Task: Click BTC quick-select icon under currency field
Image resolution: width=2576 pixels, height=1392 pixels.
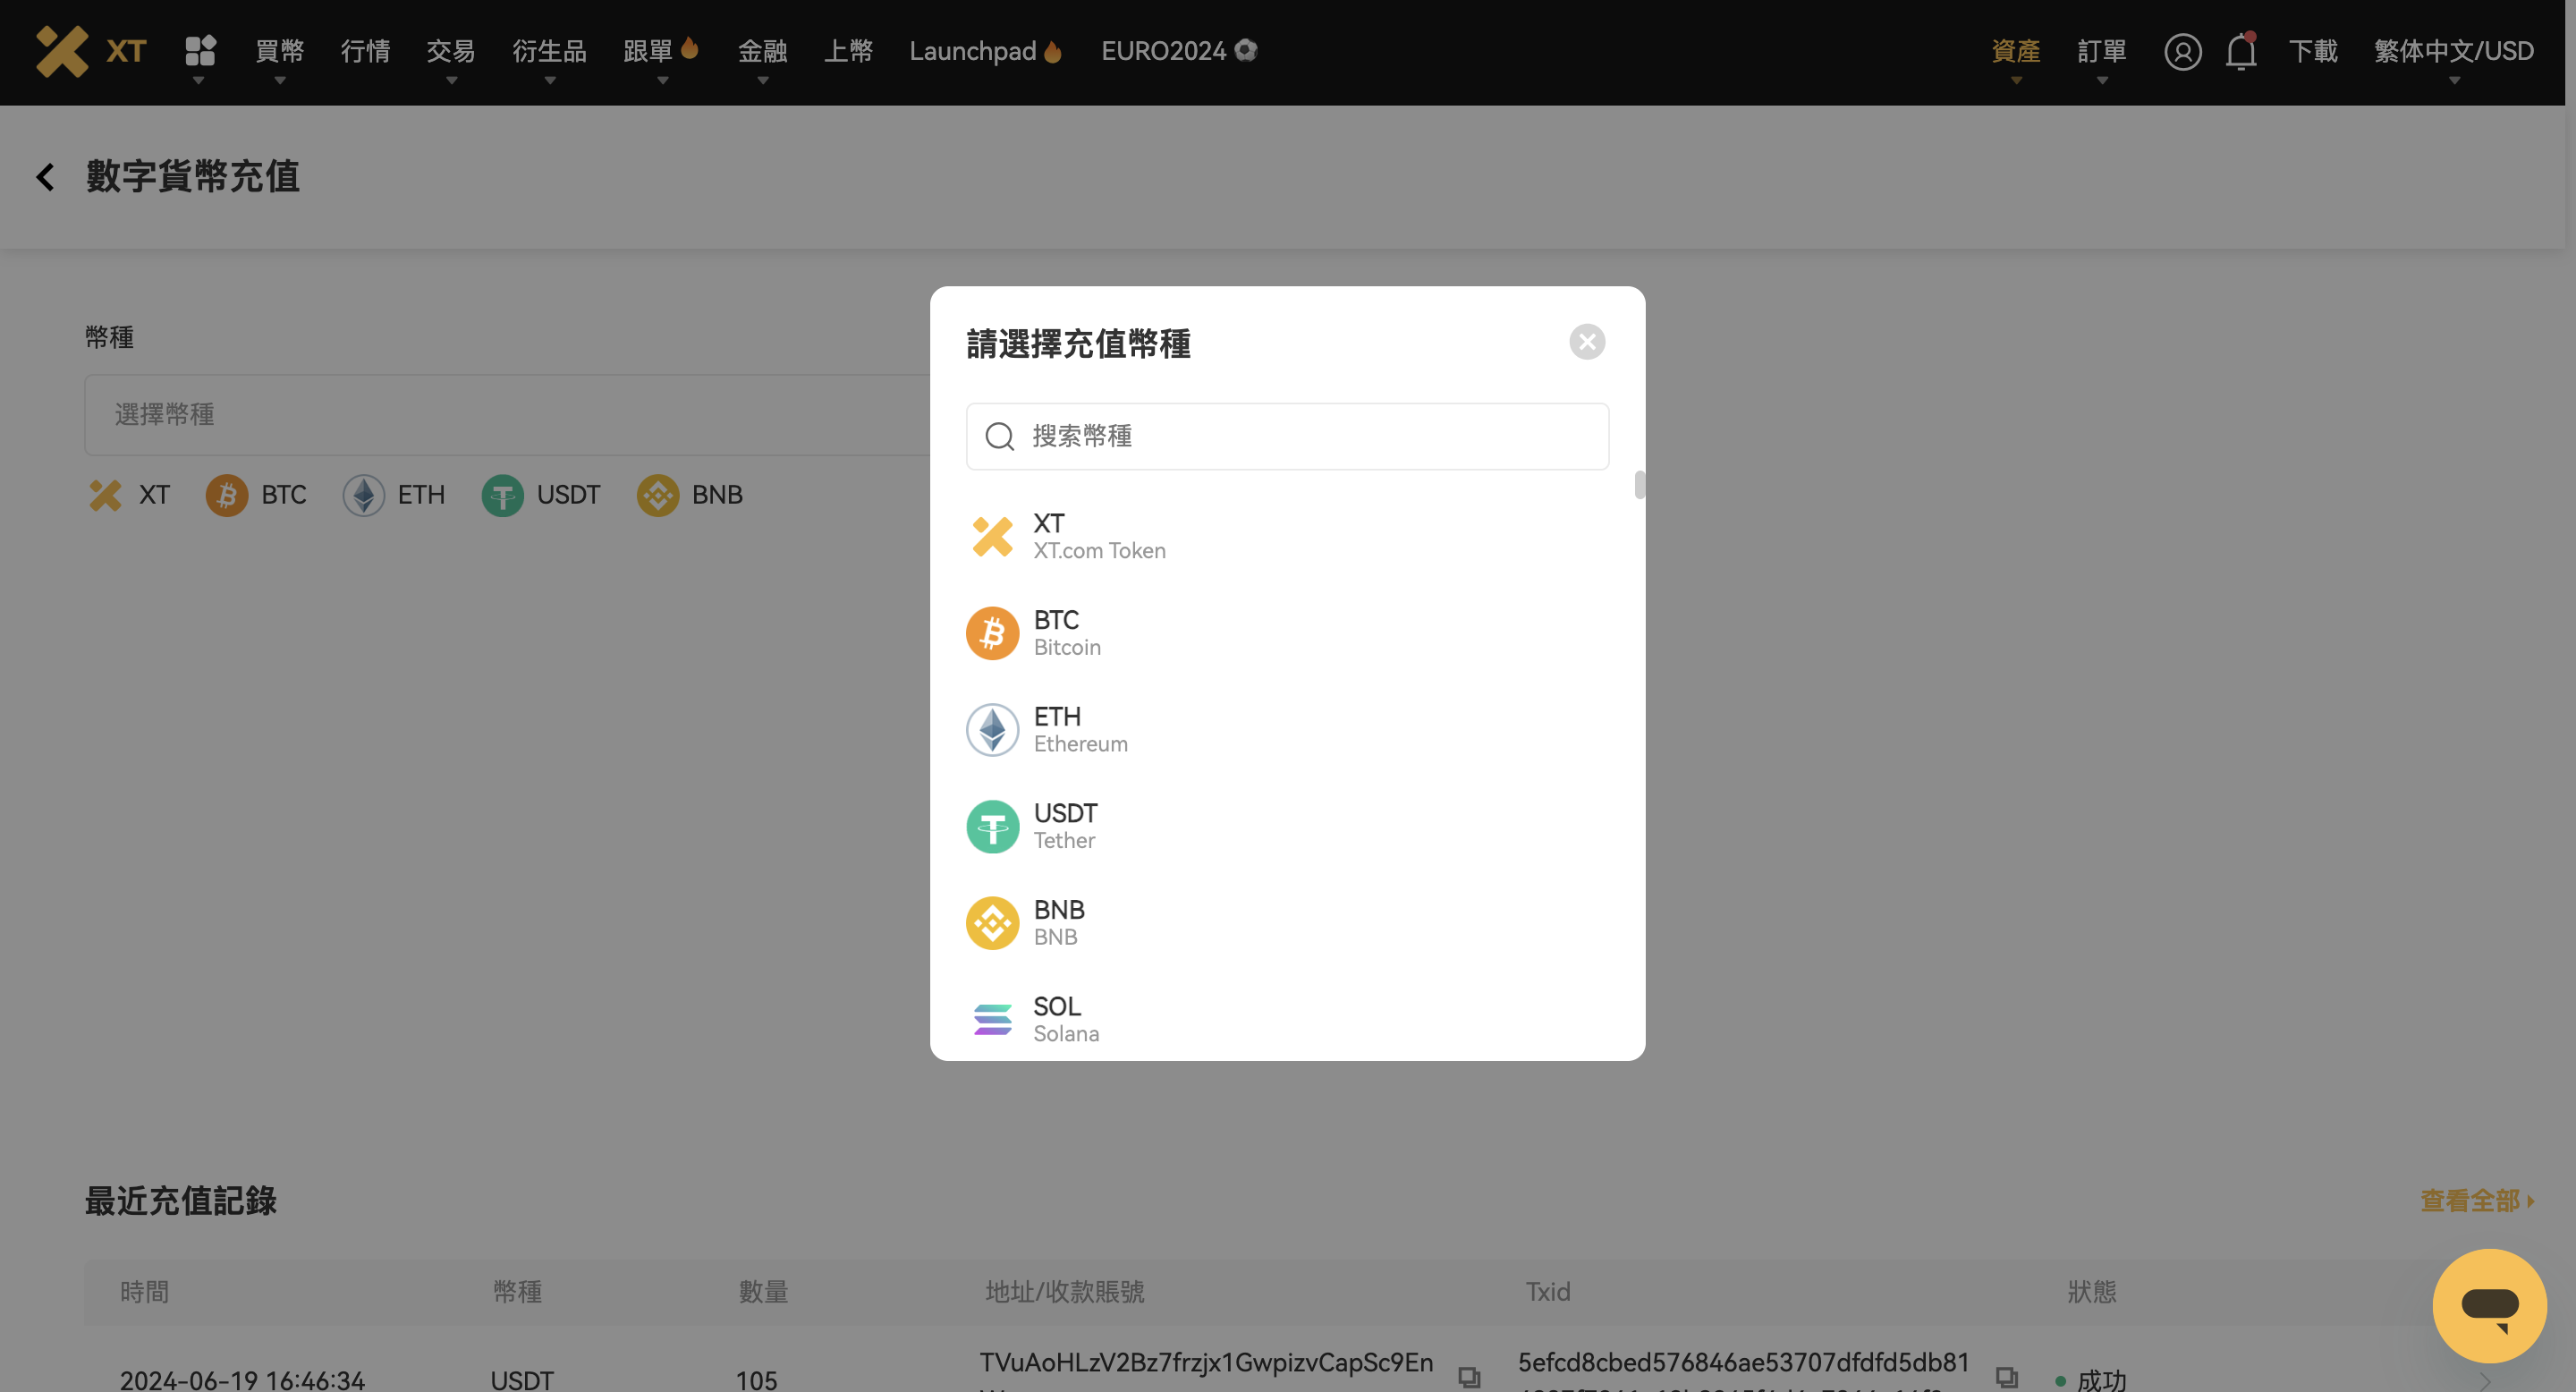Action: (x=227, y=495)
